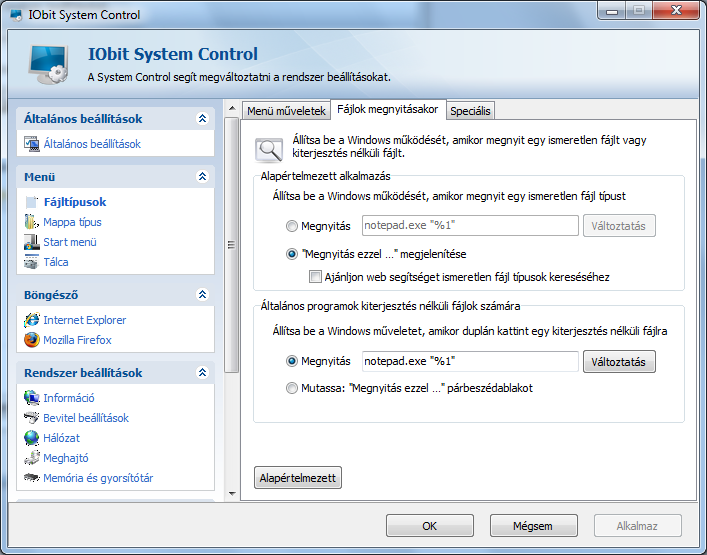
Task: Open the Információ link
Action: (69, 398)
